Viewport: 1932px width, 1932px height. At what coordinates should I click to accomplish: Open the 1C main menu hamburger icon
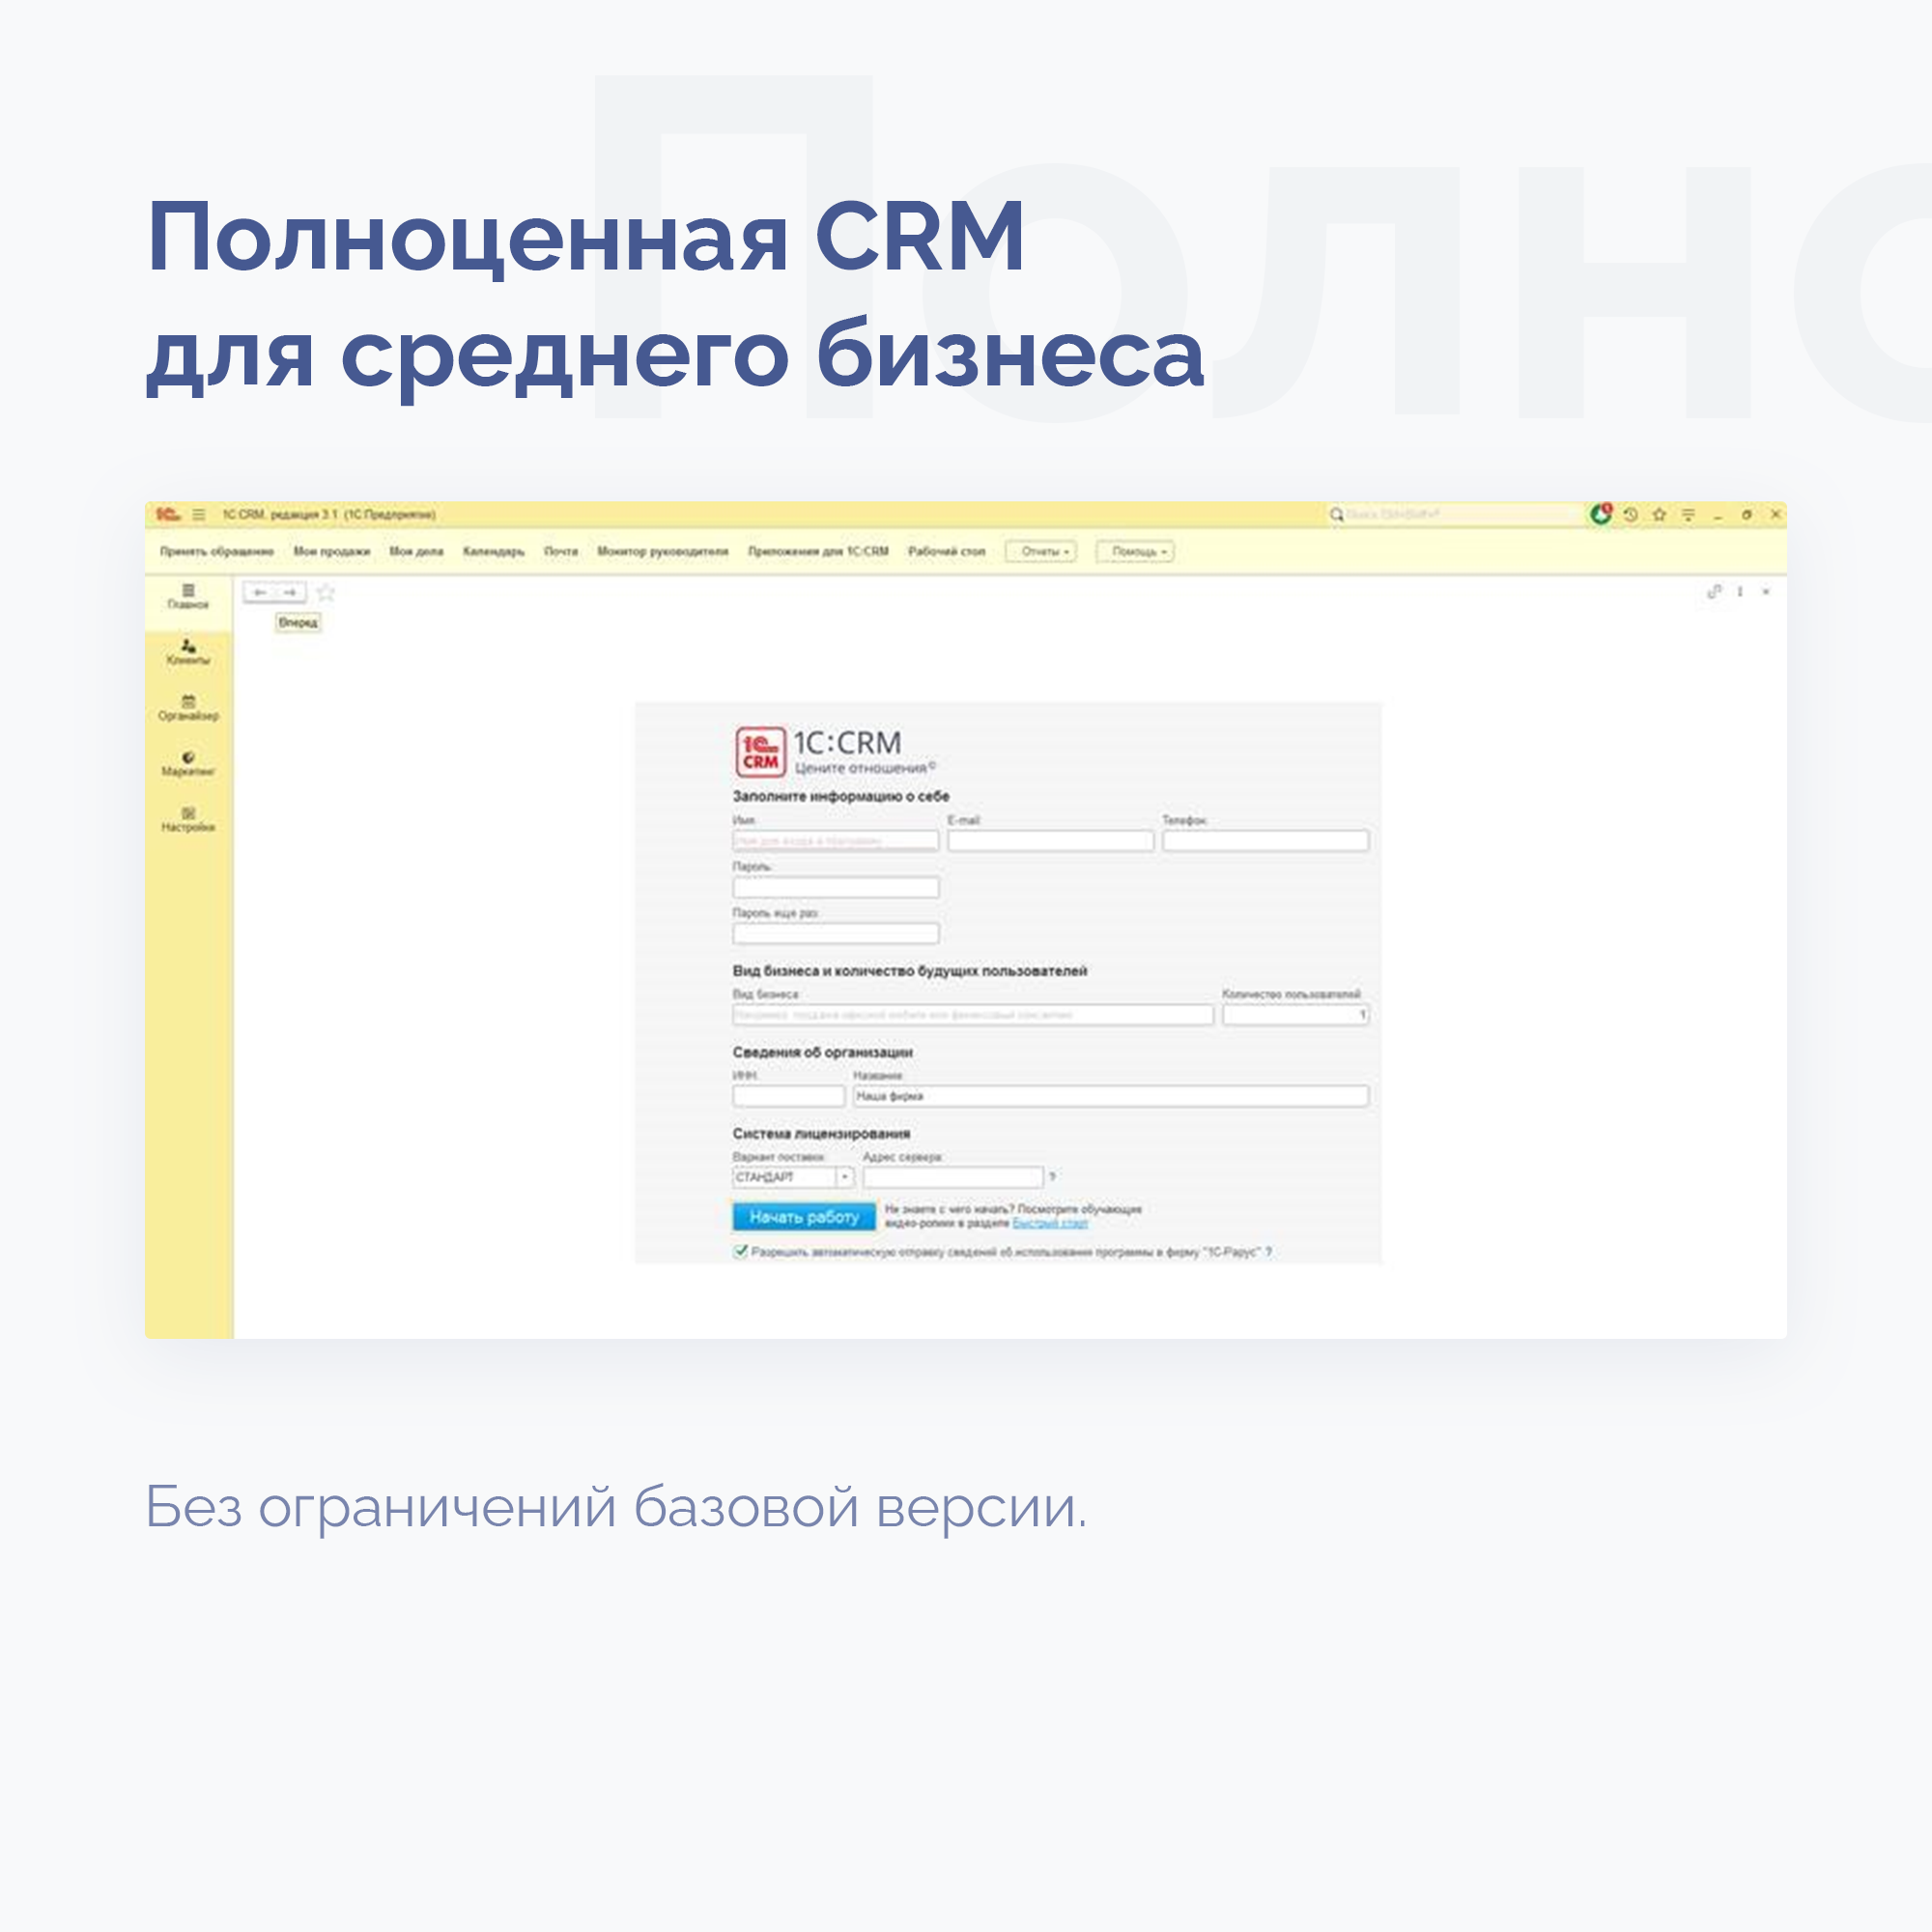click(x=199, y=515)
